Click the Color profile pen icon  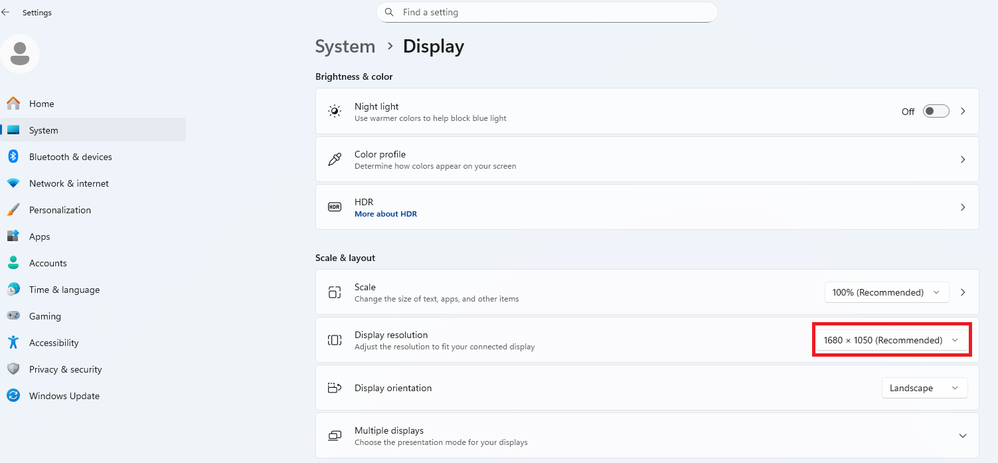(x=335, y=160)
